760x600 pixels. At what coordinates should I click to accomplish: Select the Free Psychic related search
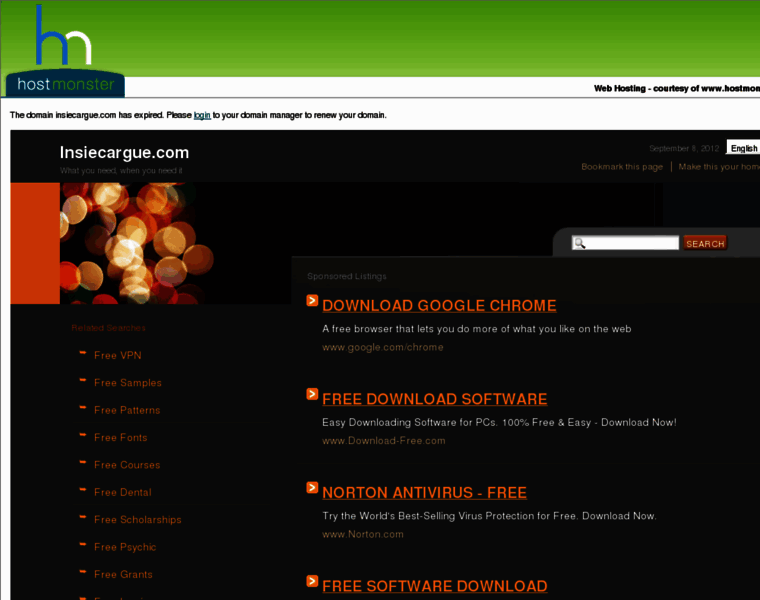coord(125,547)
